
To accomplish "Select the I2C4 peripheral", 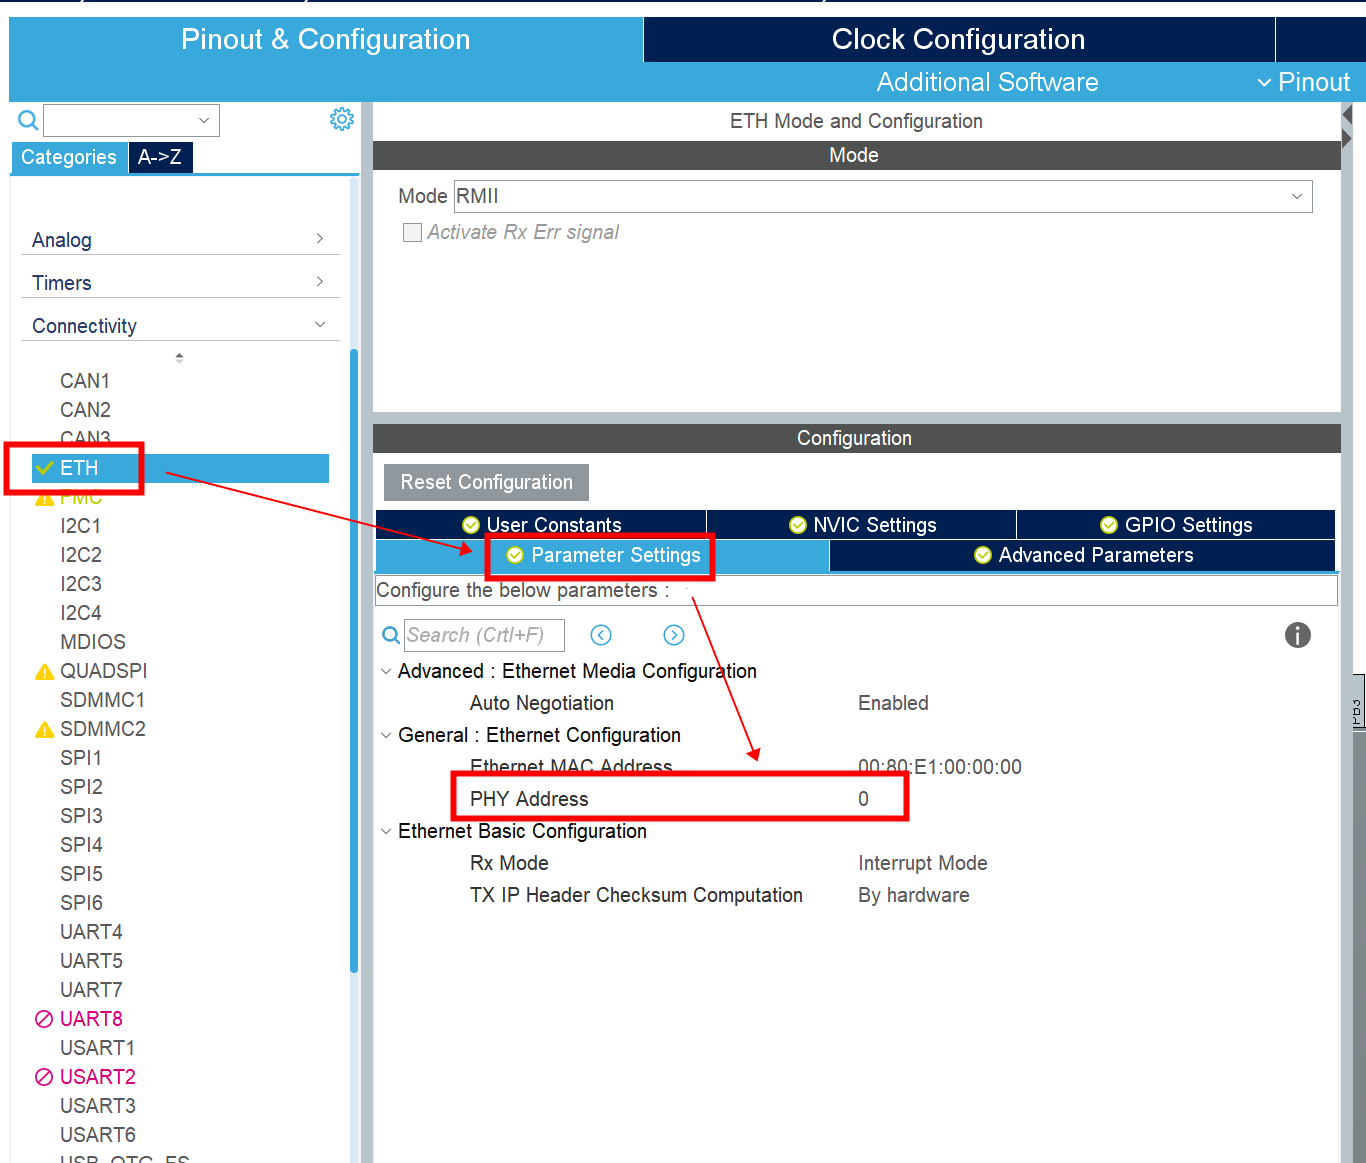I will (x=81, y=613).
